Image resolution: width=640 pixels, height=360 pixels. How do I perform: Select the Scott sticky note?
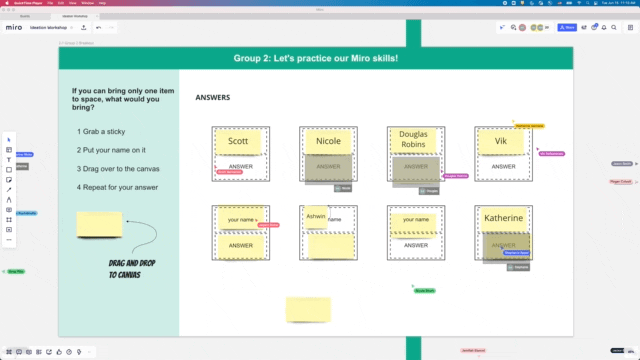tap(238, 141)
